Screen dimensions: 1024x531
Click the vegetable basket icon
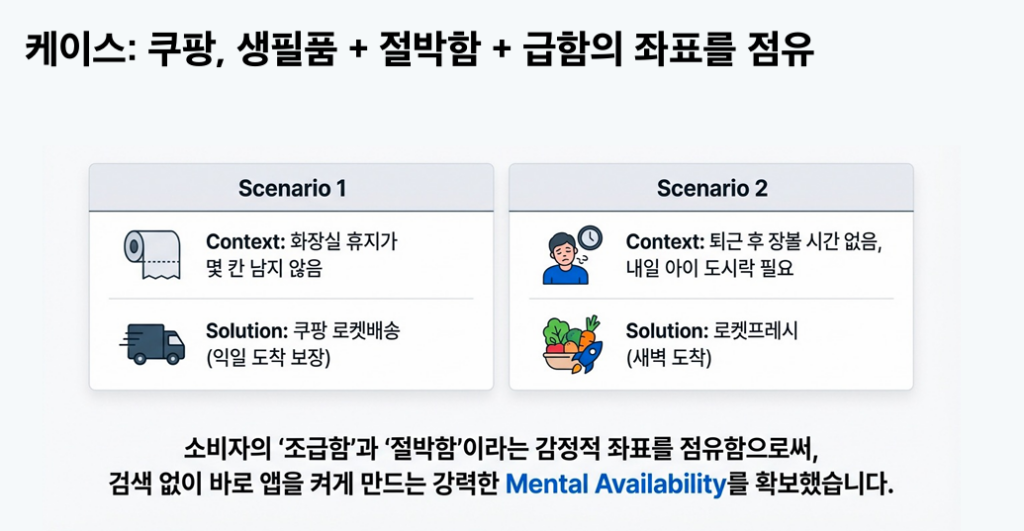click(566, 343)
